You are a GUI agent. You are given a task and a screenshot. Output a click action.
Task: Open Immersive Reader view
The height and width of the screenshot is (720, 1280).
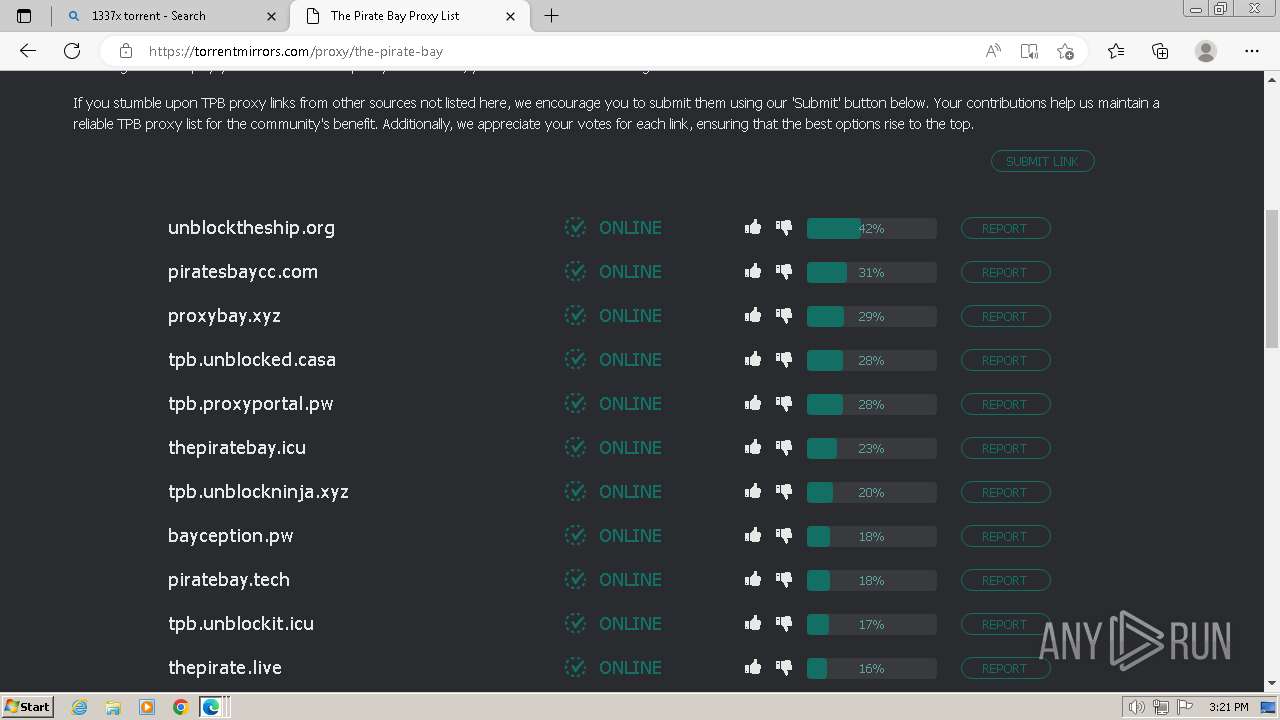(1029, 51)
